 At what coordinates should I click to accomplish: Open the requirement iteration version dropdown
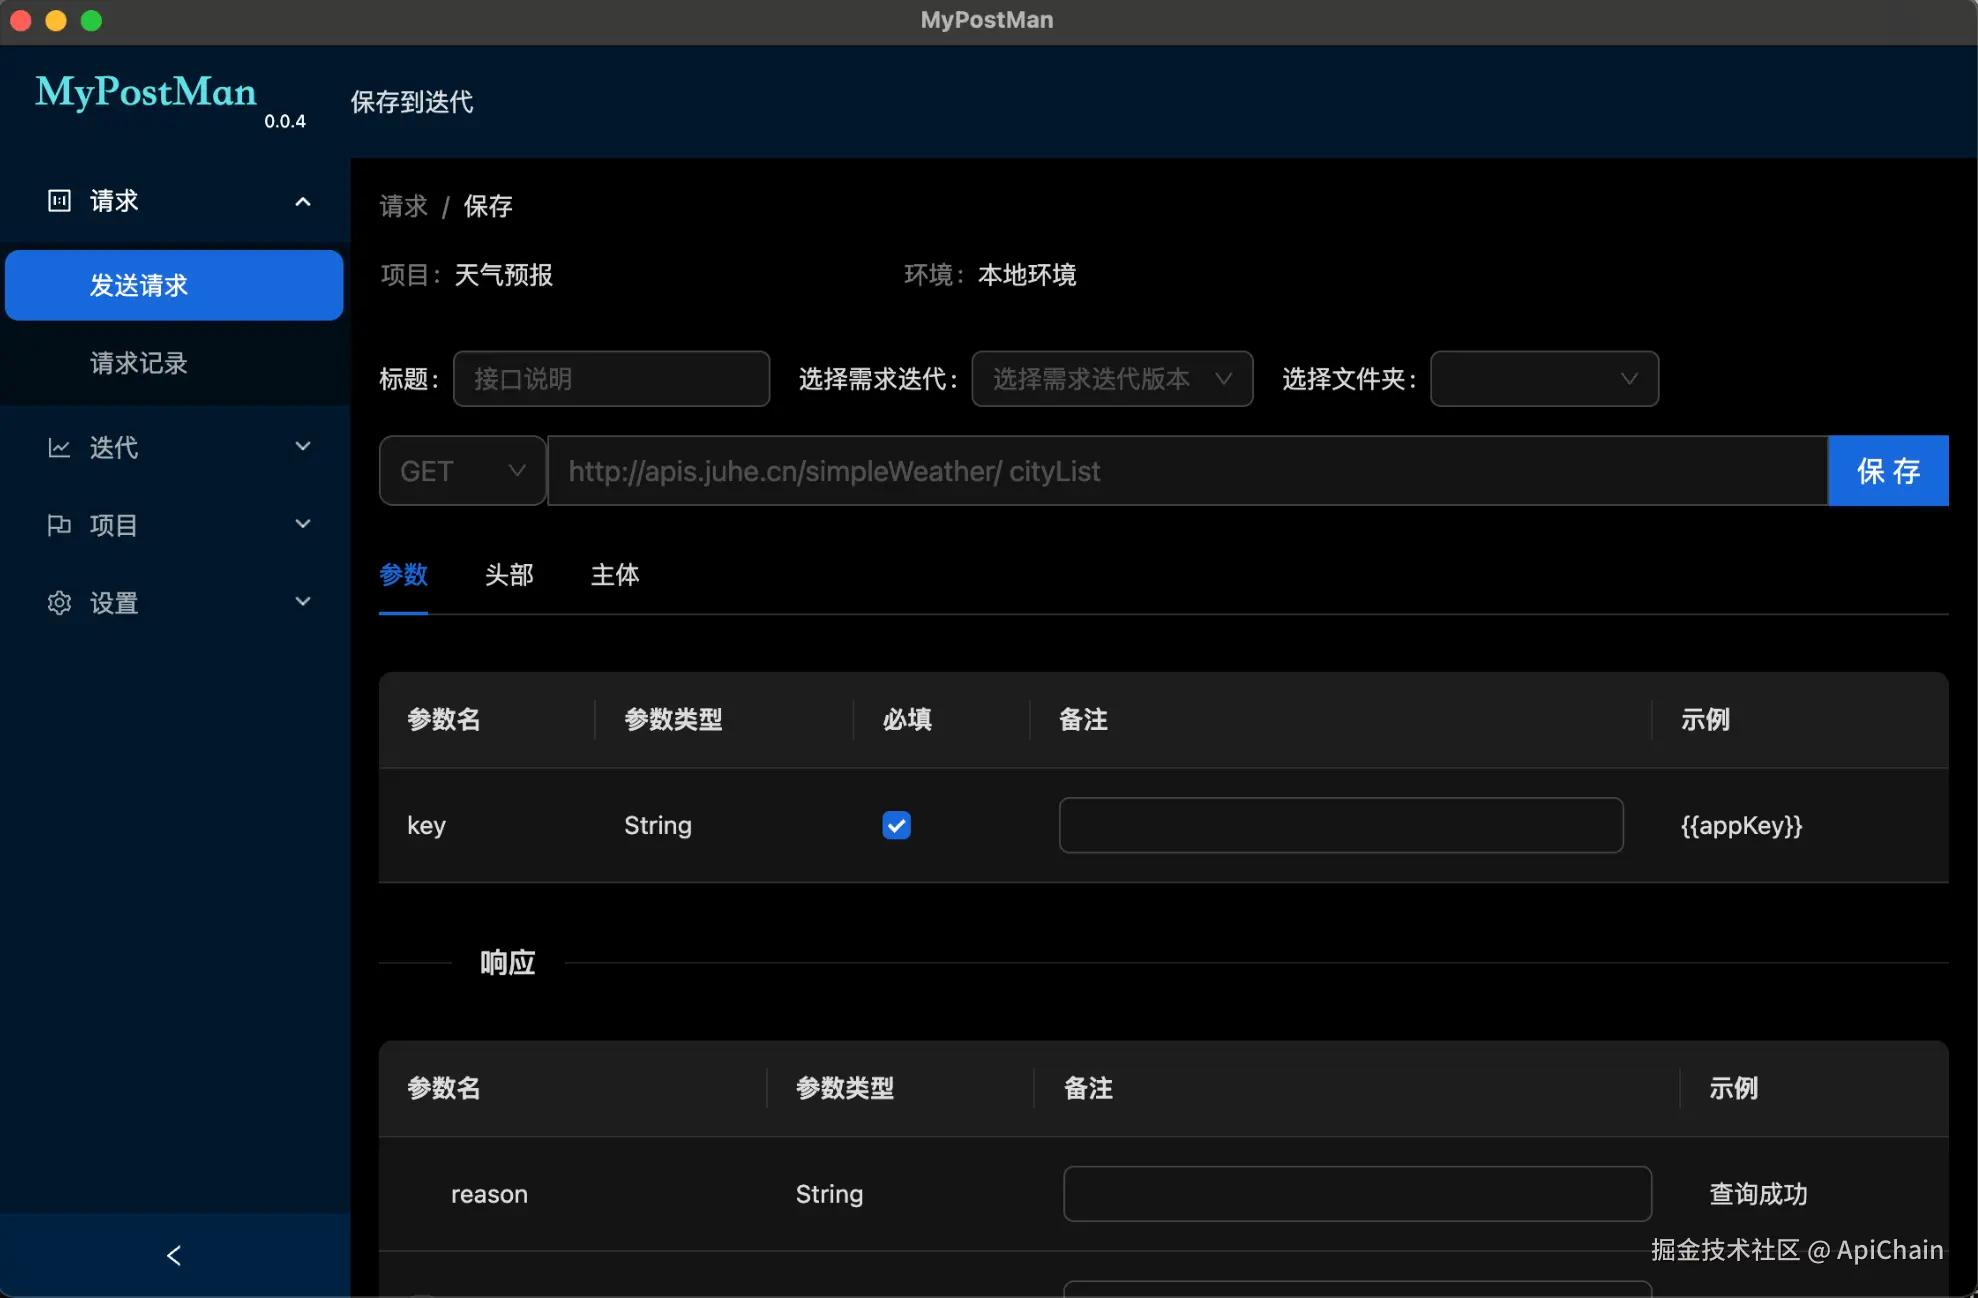pyautogui.click(x=1111, y=379)
